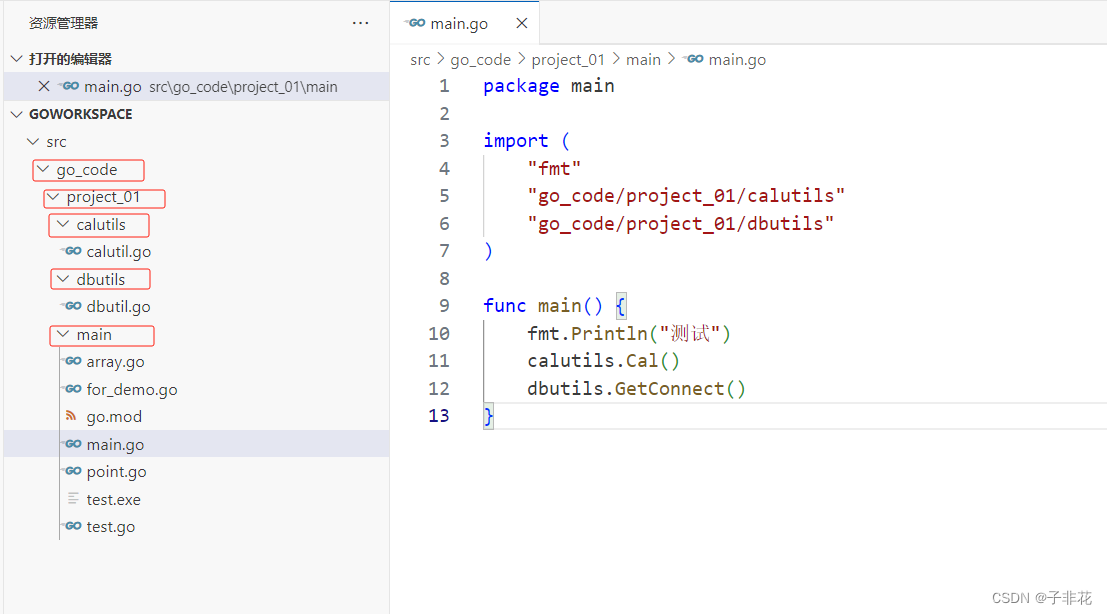Click the go.mod file icon

point(71,416)
